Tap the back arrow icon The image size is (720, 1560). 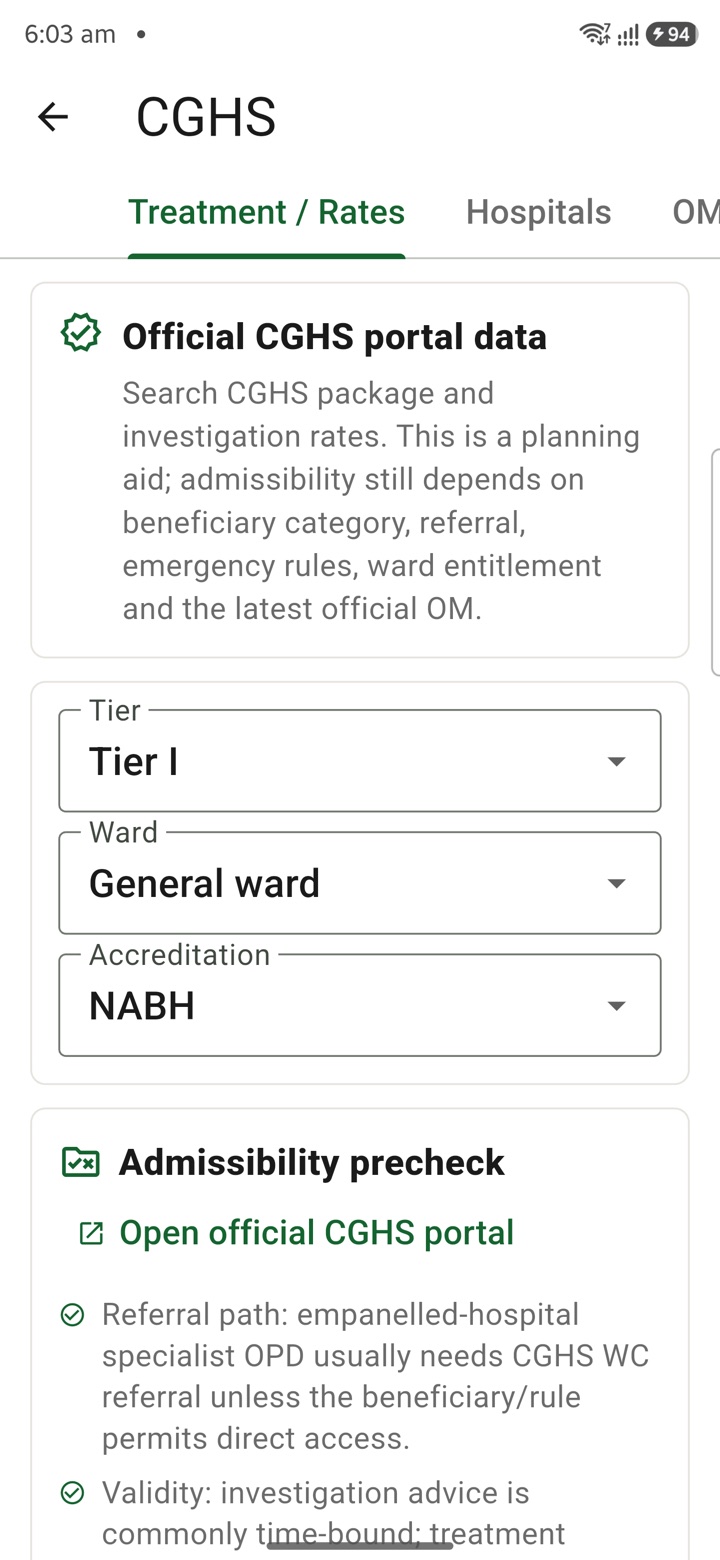[x=53, y=117]
